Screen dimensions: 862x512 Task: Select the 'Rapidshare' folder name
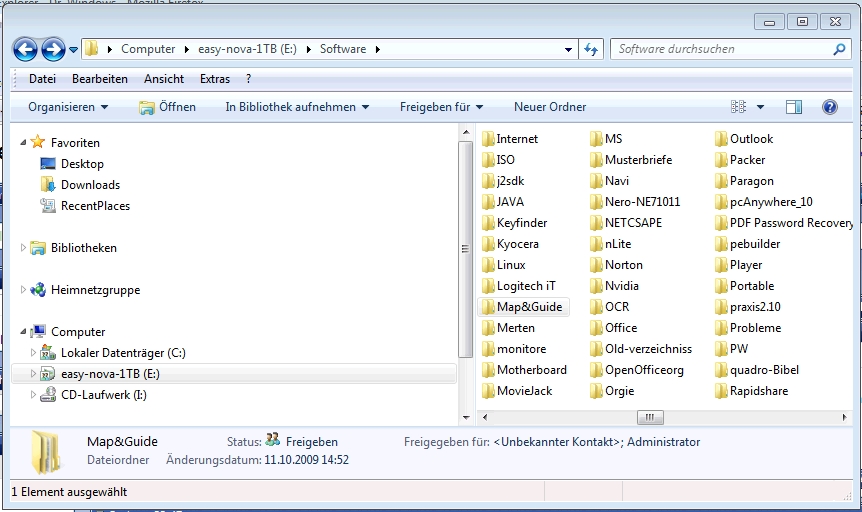pyautogui.click(x=759, y=390)
